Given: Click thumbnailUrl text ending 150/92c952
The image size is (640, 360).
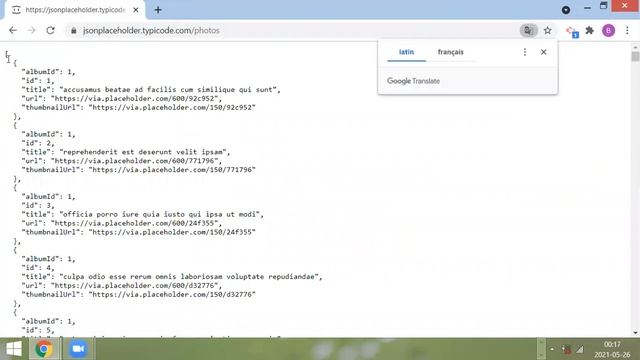Looking at the screenshot, I should pos(172,108).
